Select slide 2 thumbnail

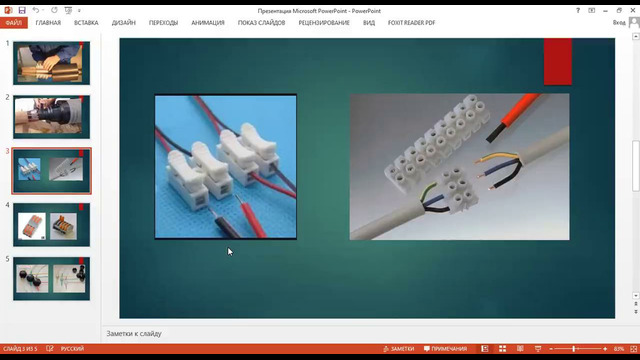(51, 117)
